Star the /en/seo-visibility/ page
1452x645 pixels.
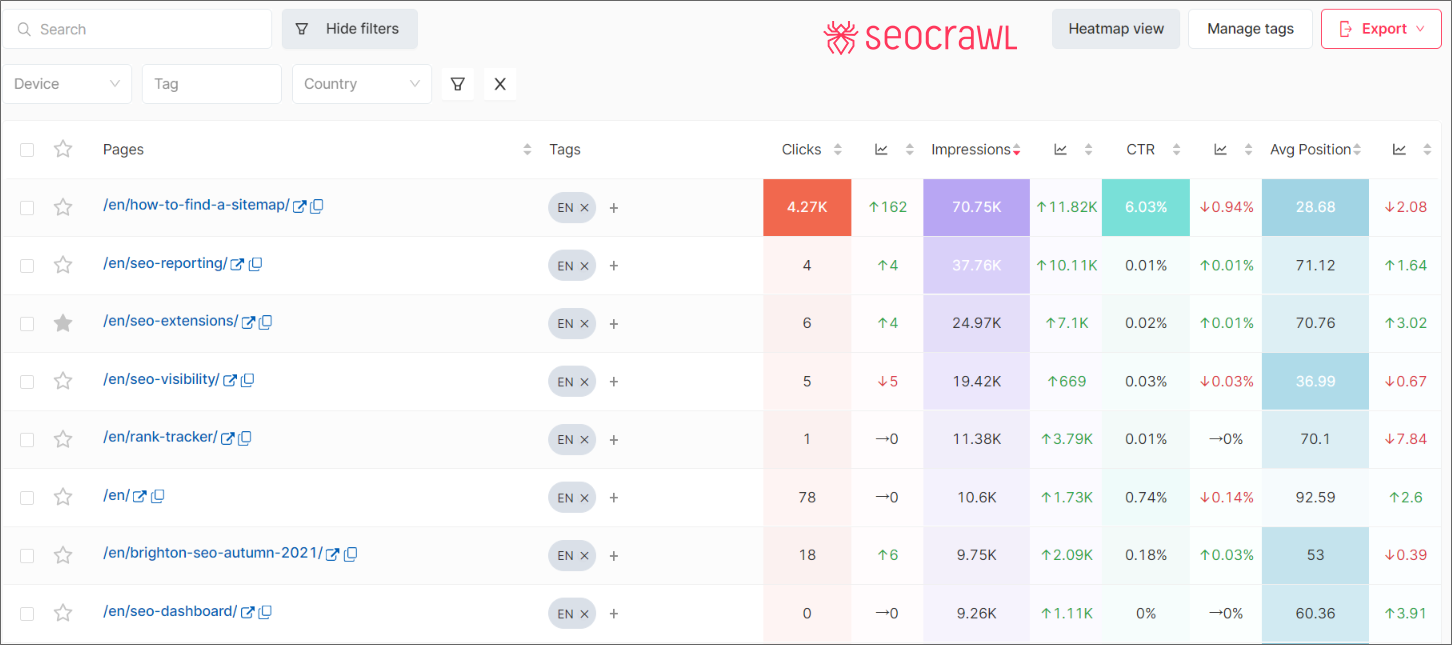(x=63, y=381)
